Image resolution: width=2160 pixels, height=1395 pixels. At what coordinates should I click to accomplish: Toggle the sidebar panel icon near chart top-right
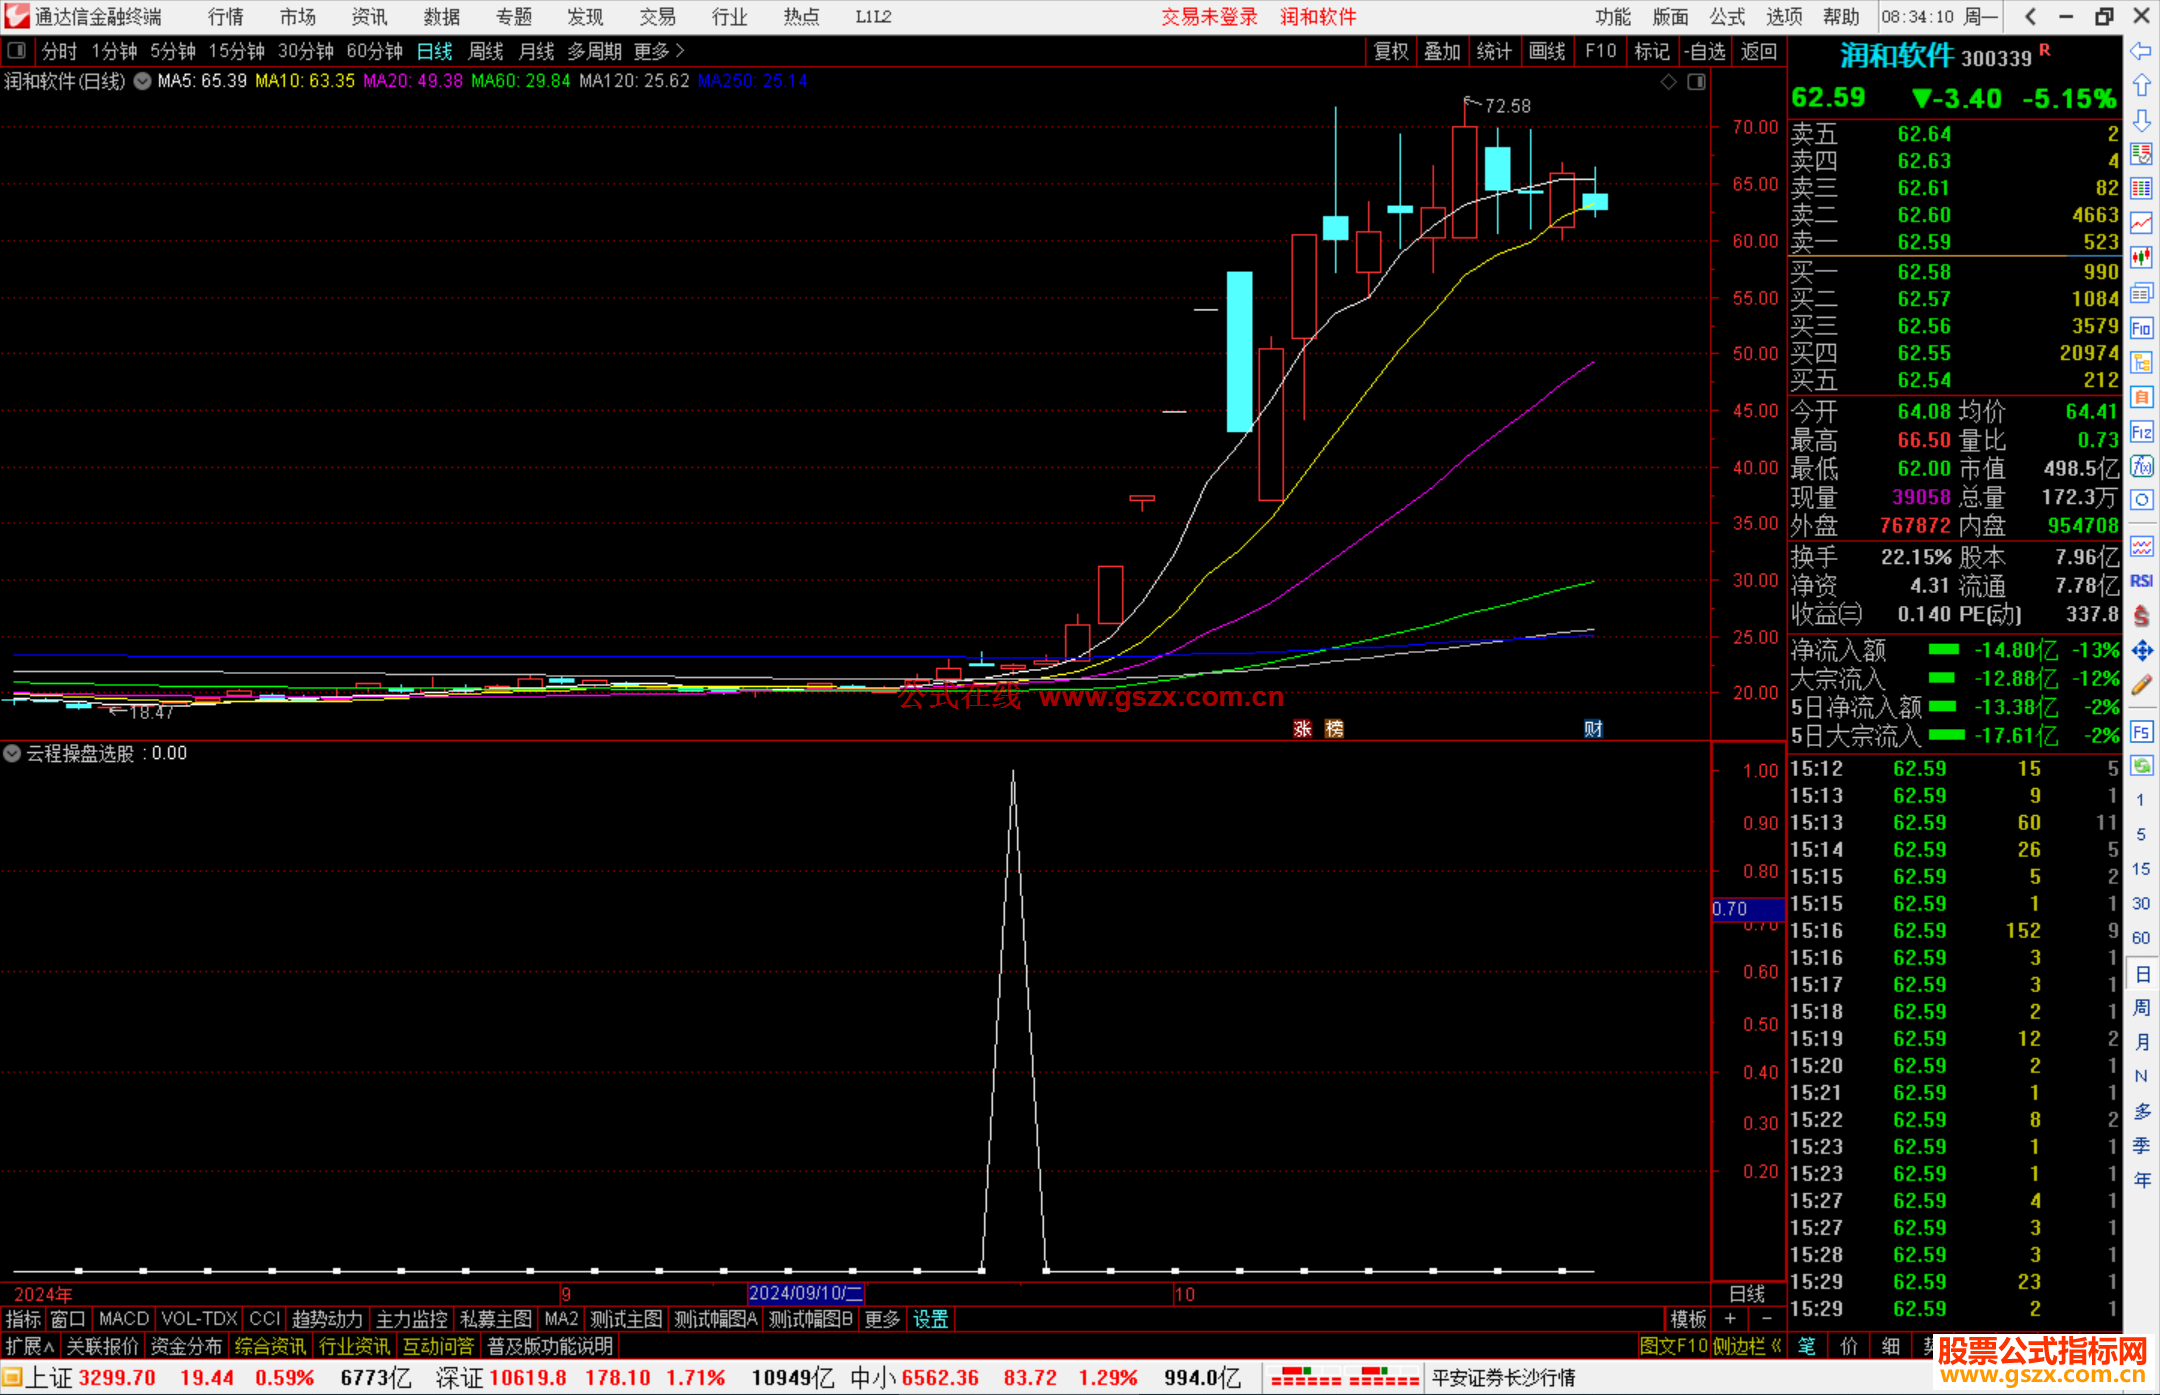coord(1696,81)
